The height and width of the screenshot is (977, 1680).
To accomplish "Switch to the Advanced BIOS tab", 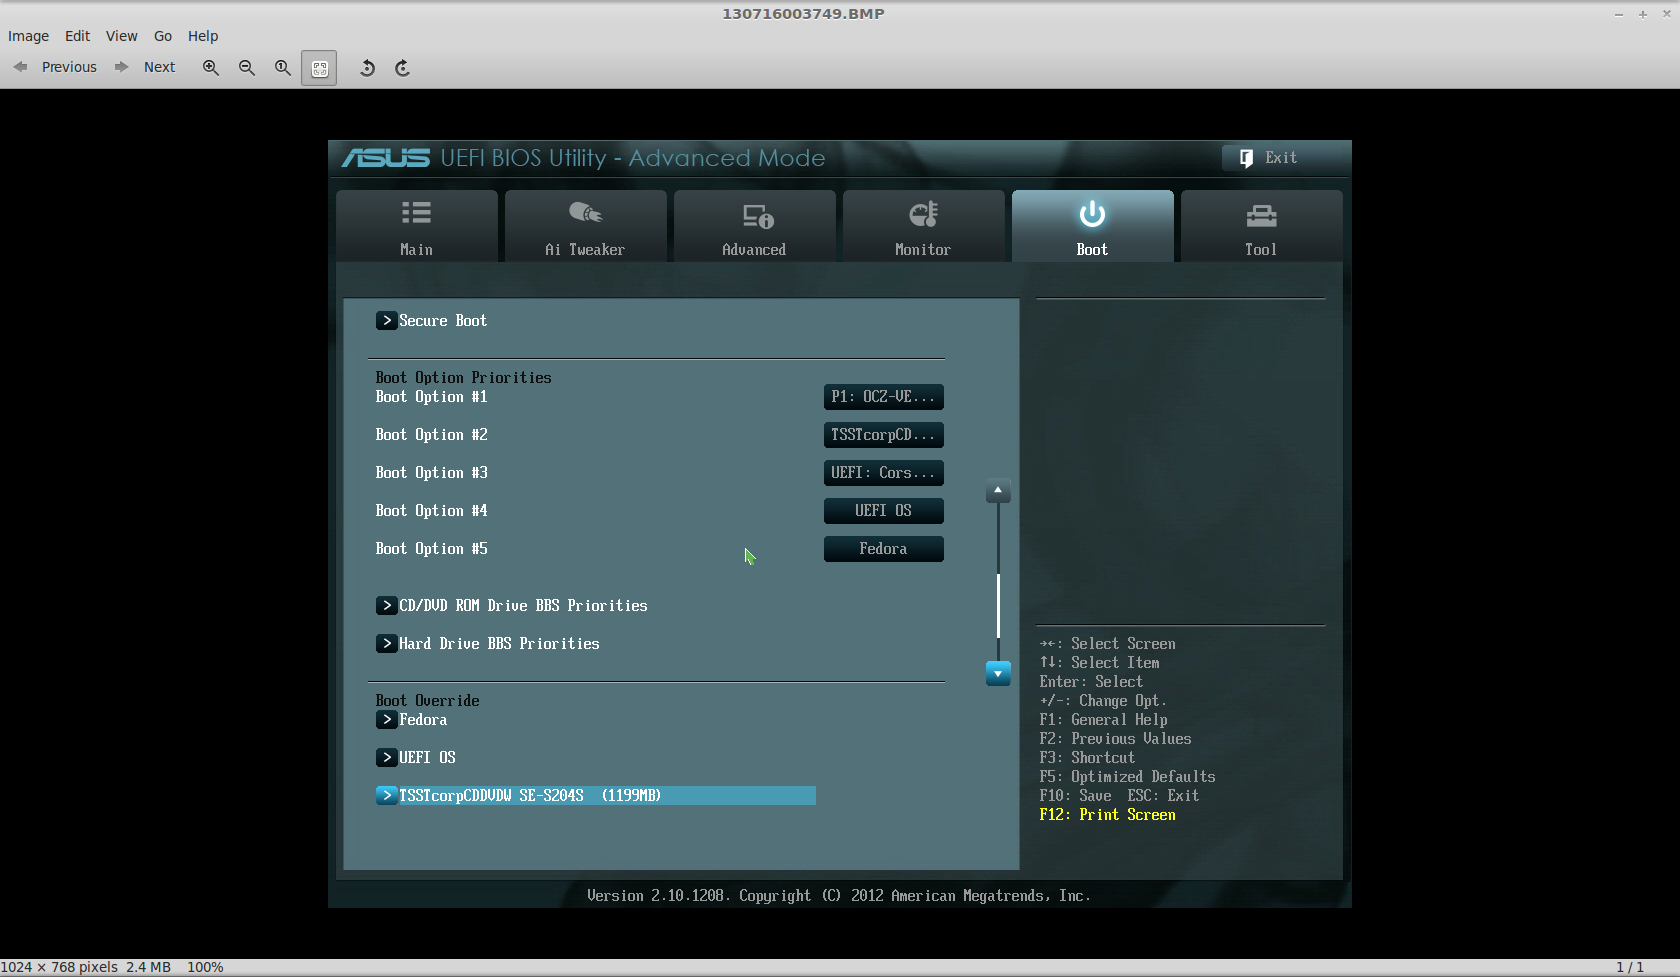I will point(755,227).
